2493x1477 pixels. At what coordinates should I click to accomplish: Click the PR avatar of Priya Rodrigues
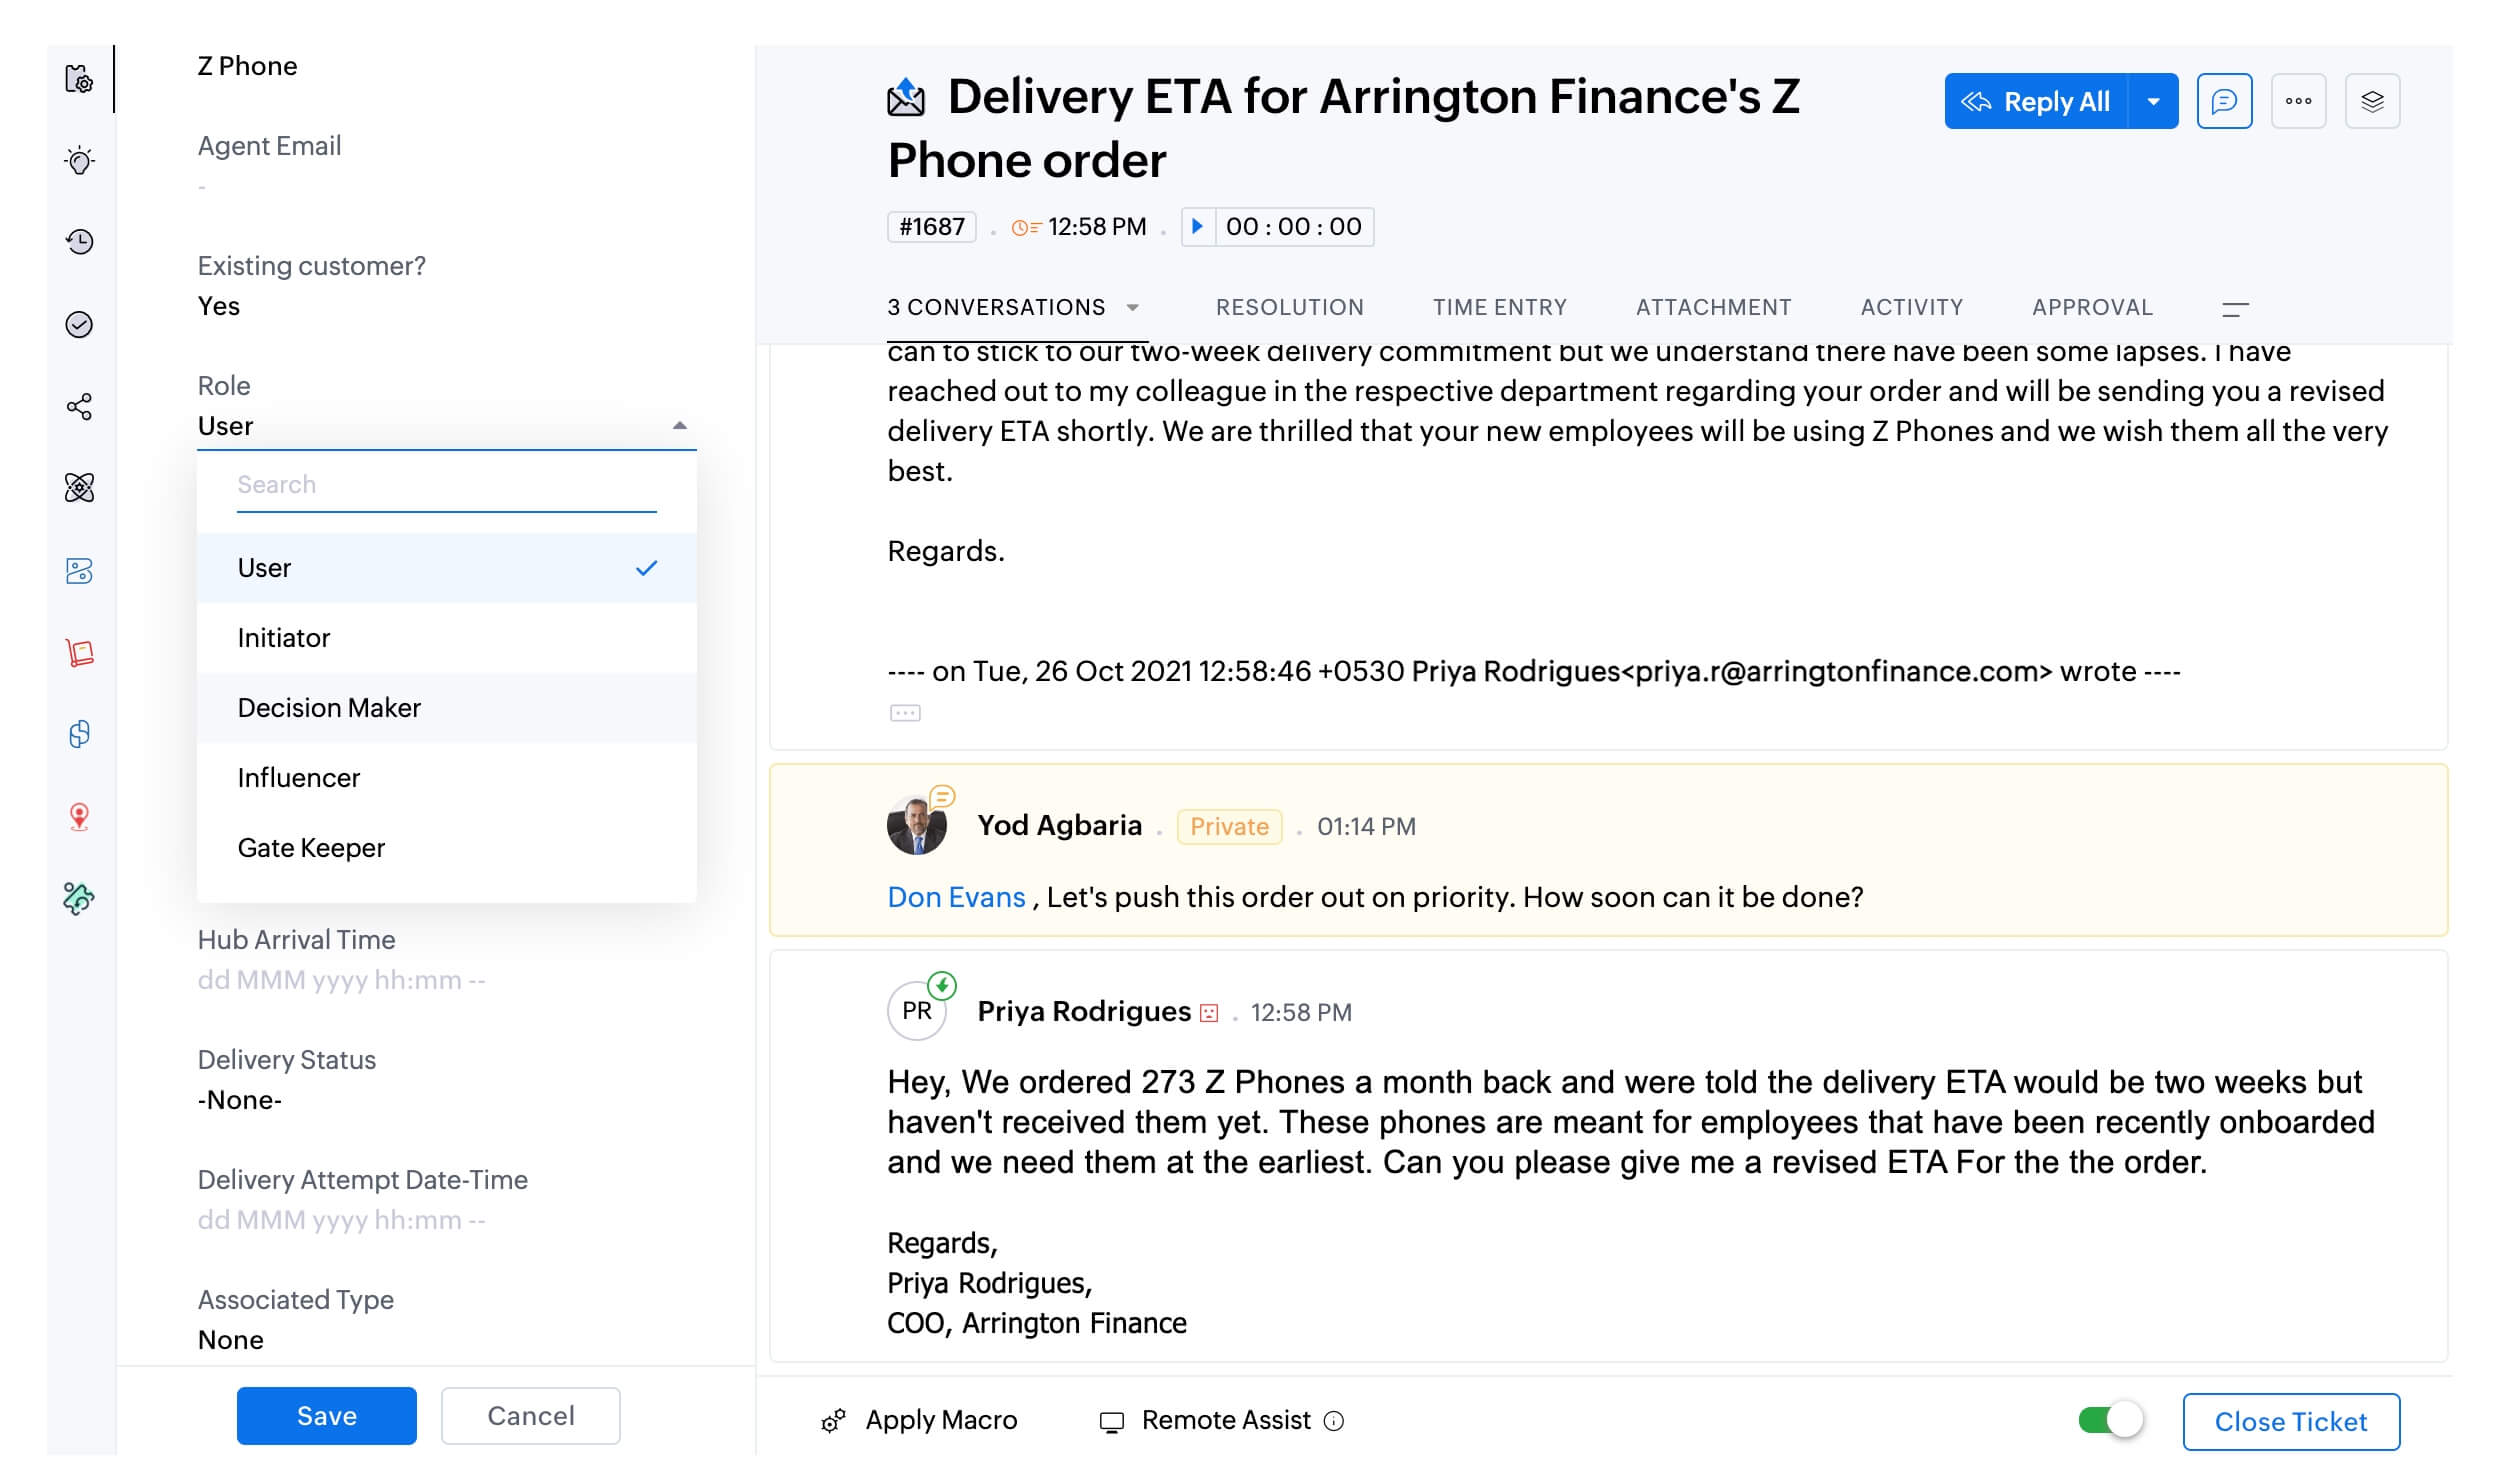click(x=917, y=1011)
